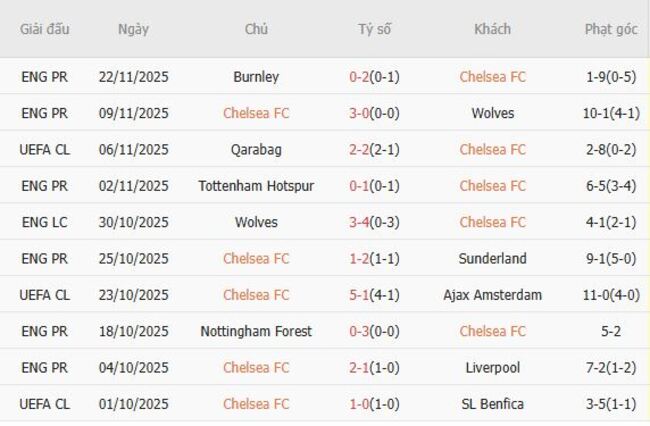Open the 5-1 match score link
Screen dimensions: 650x426
coord(359,295)
